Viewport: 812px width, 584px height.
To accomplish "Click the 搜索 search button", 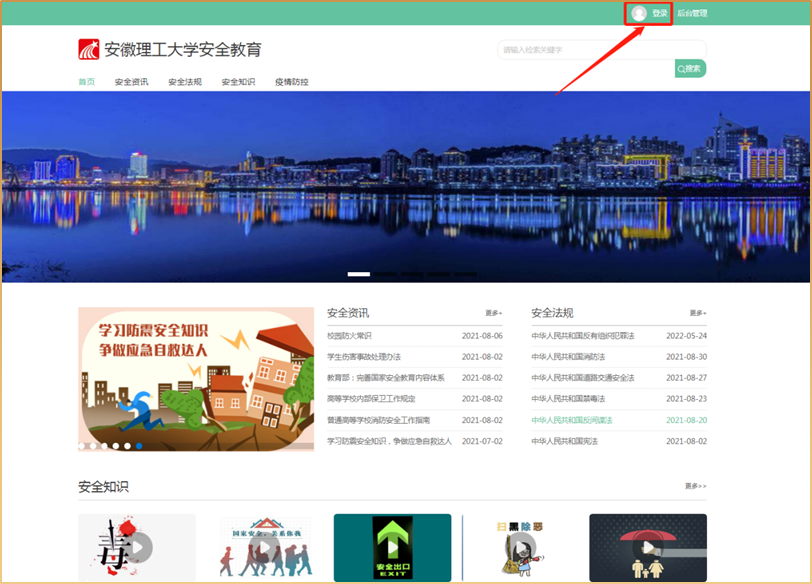I will click(690, 69).
